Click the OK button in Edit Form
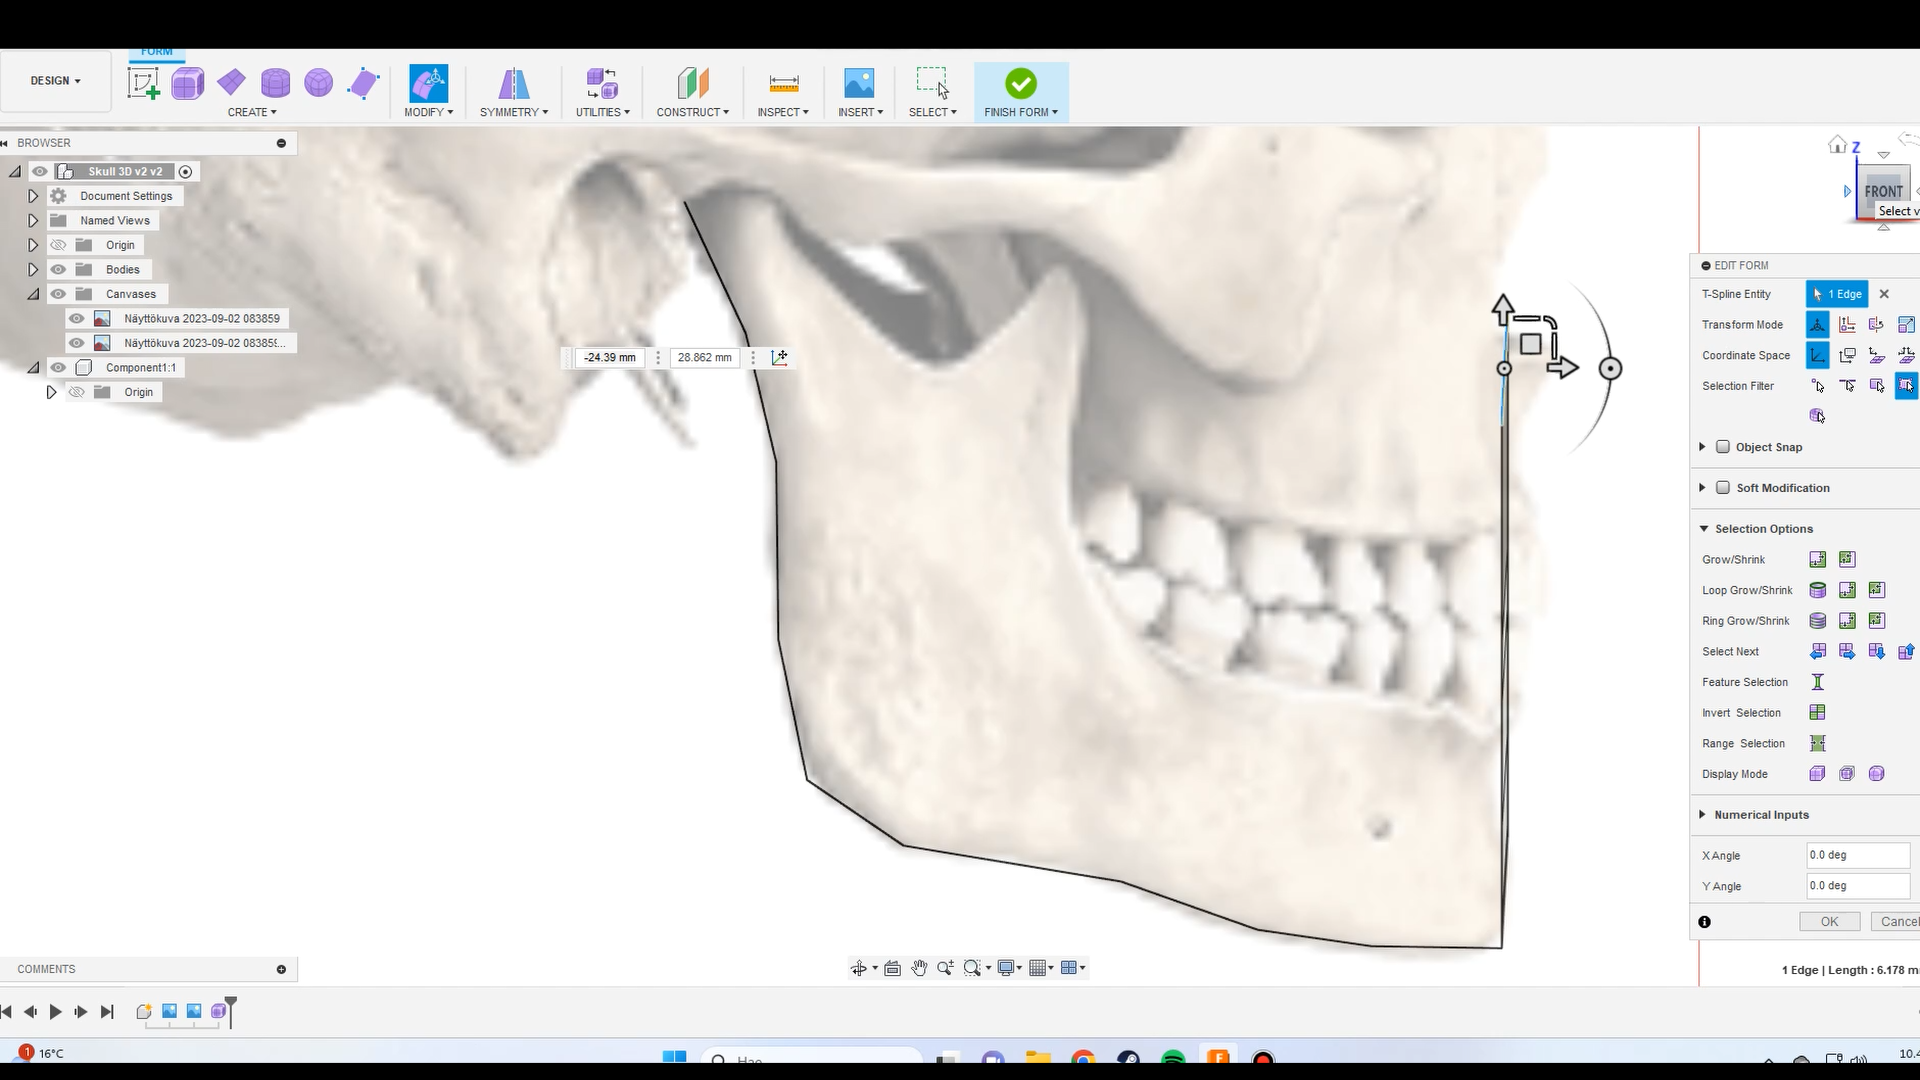Image resolution: width=1920 pixels, height=1080 pixels. (x=1828, y=922)
